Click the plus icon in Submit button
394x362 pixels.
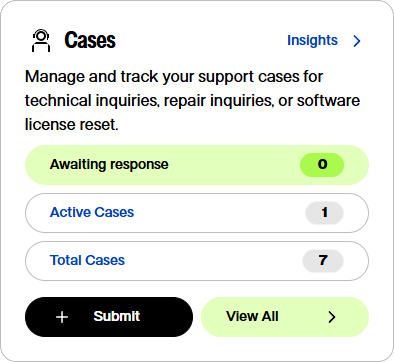[62, 317]
